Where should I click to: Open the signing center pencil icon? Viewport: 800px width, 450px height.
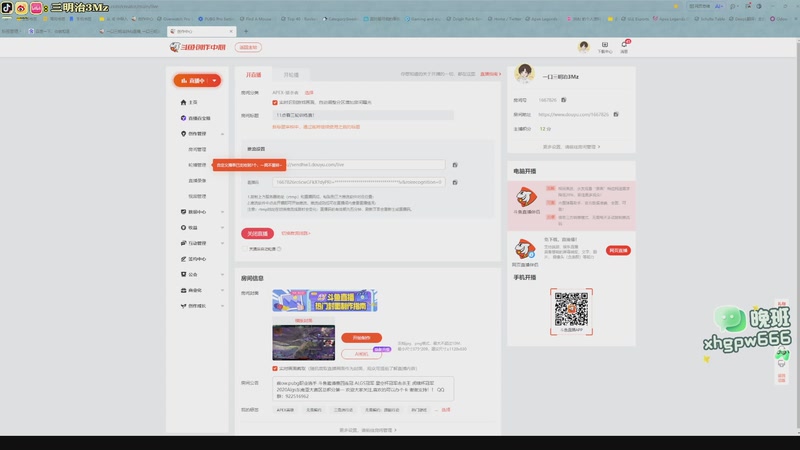pyautogui.click(x=183, y=259)
